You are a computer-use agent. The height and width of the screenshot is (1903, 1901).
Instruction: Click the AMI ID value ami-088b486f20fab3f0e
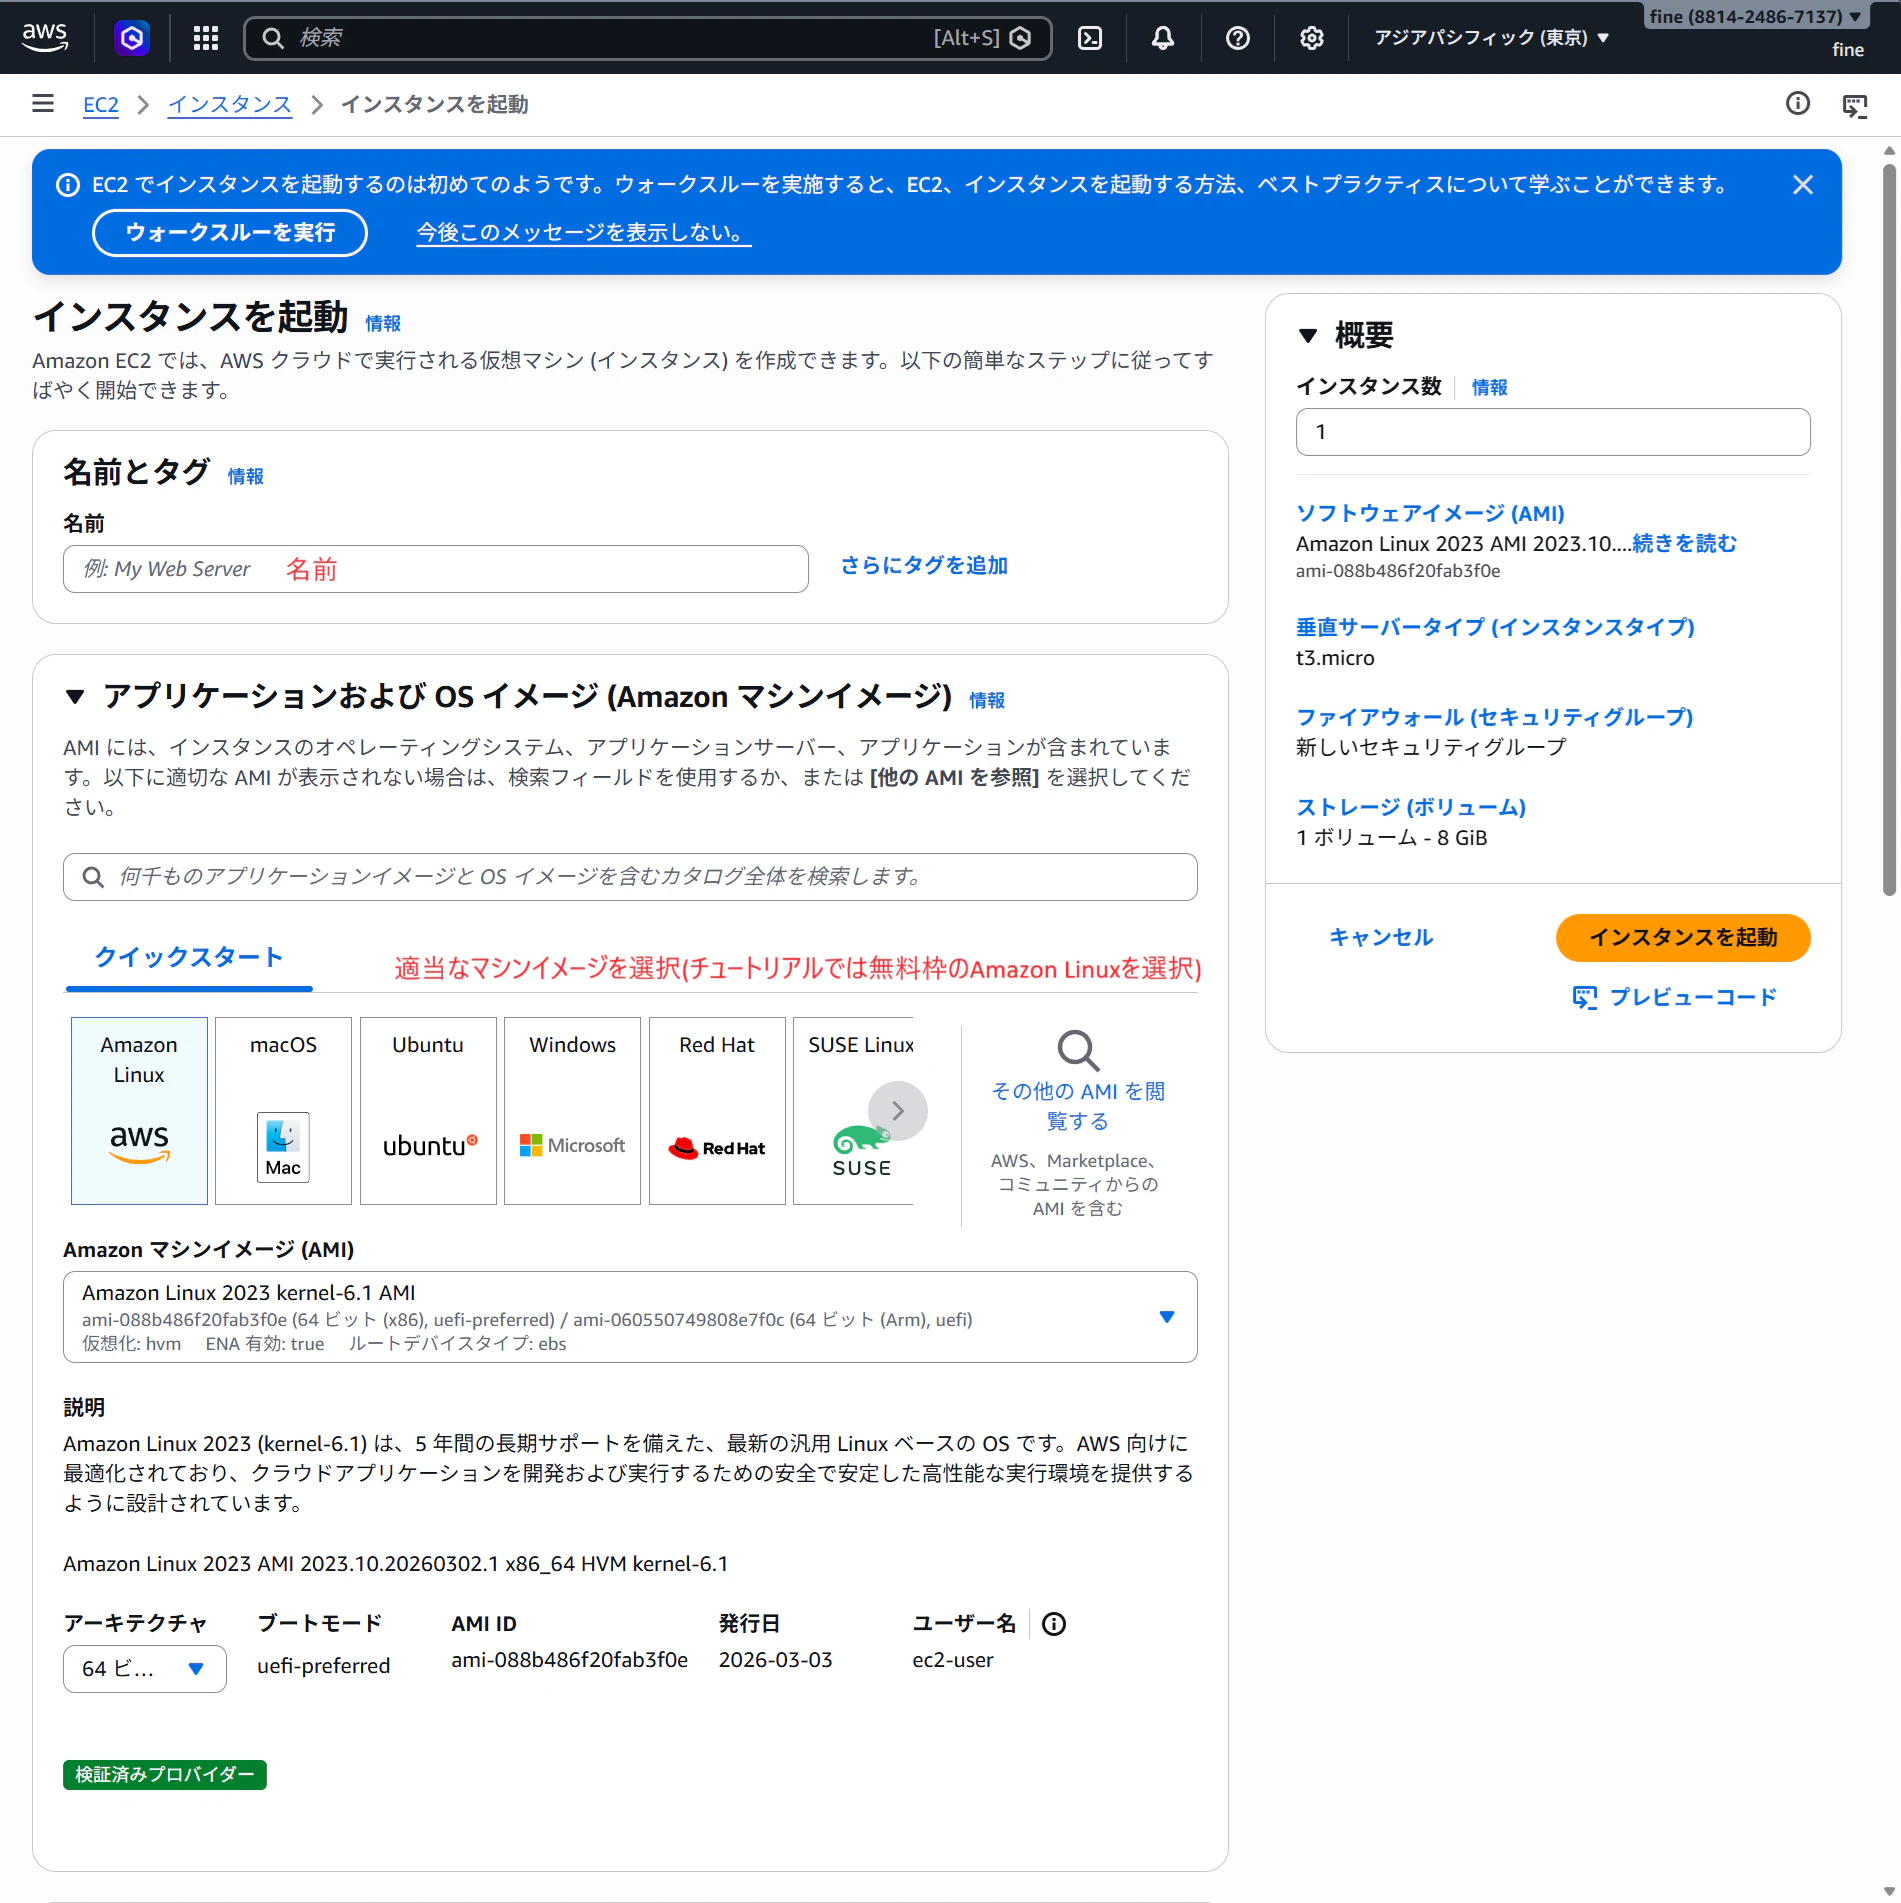point(569,1661)
